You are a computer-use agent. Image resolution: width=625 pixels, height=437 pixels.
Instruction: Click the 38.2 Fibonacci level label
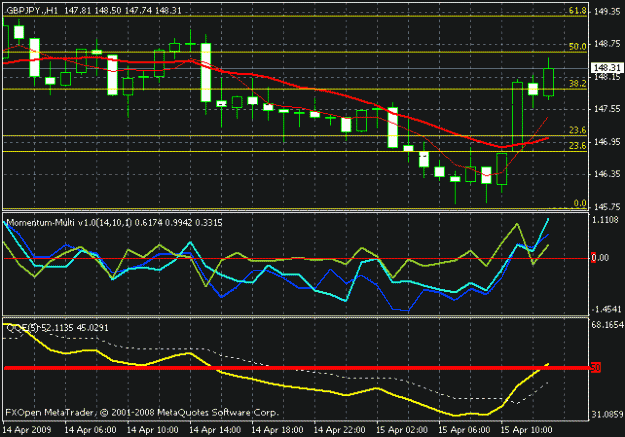tap(577, 83)
